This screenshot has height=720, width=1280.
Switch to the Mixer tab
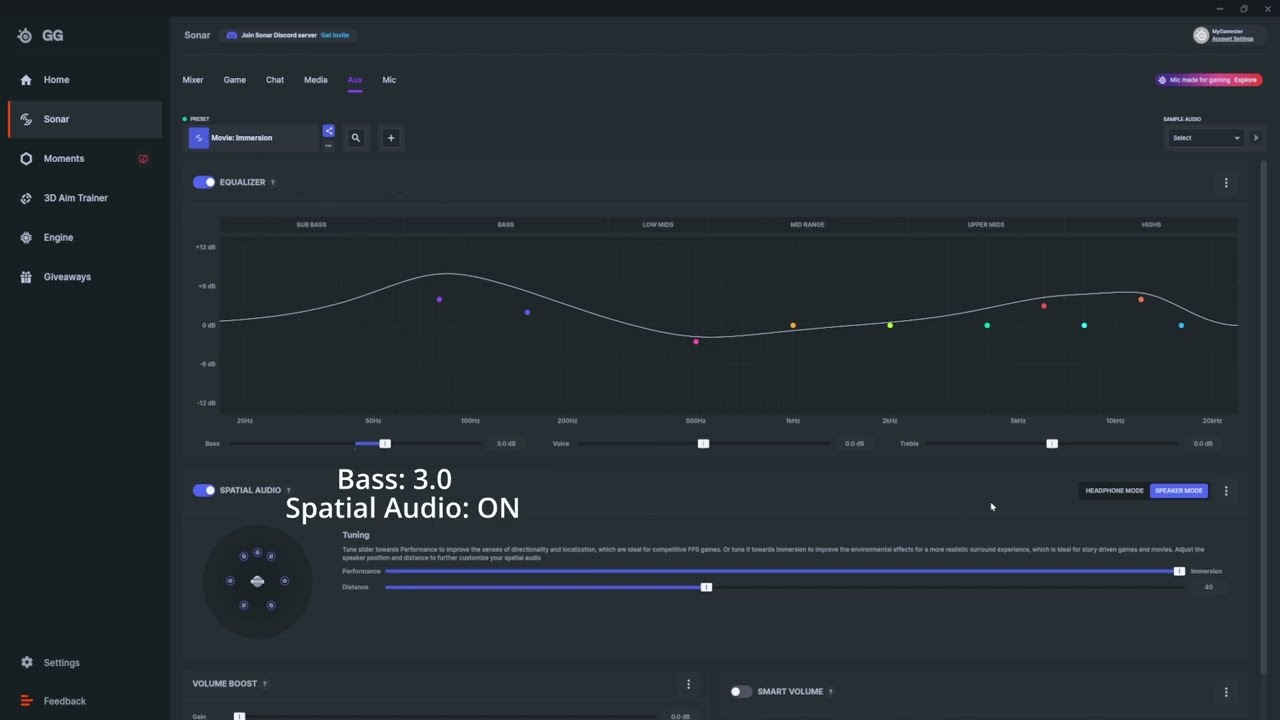pyautogui.click(x=193, y=80)
